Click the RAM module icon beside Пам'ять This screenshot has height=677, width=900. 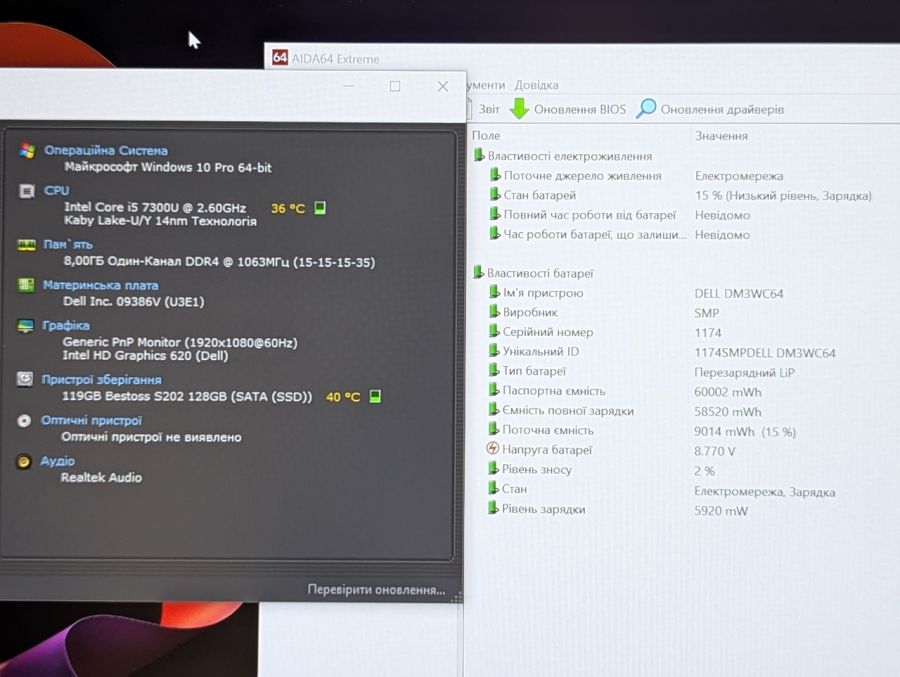26,245
